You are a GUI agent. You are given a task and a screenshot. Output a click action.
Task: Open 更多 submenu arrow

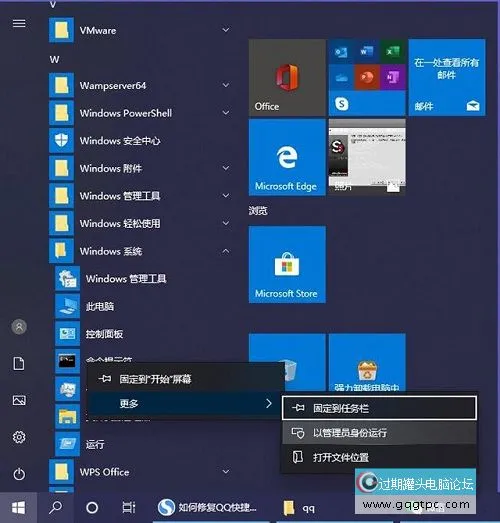pos(269,404)
